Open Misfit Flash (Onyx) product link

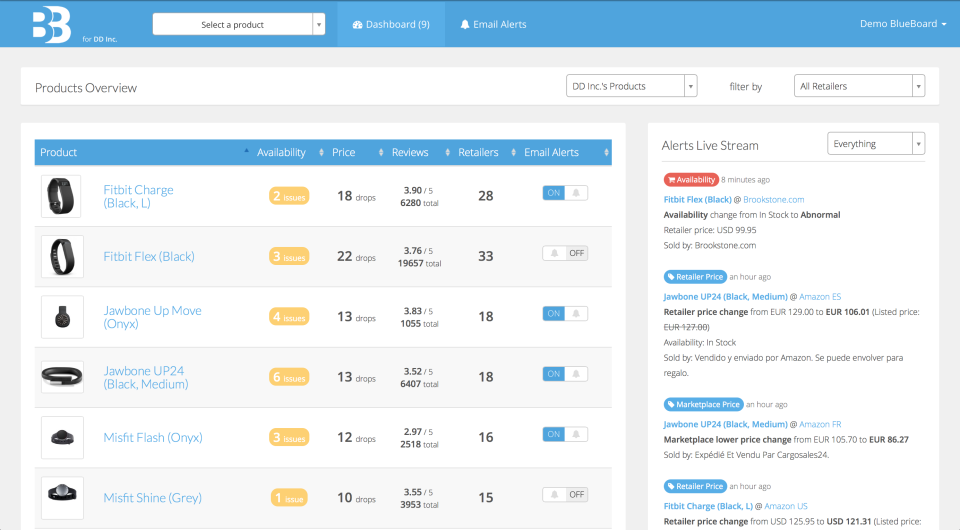click(152, 438)
